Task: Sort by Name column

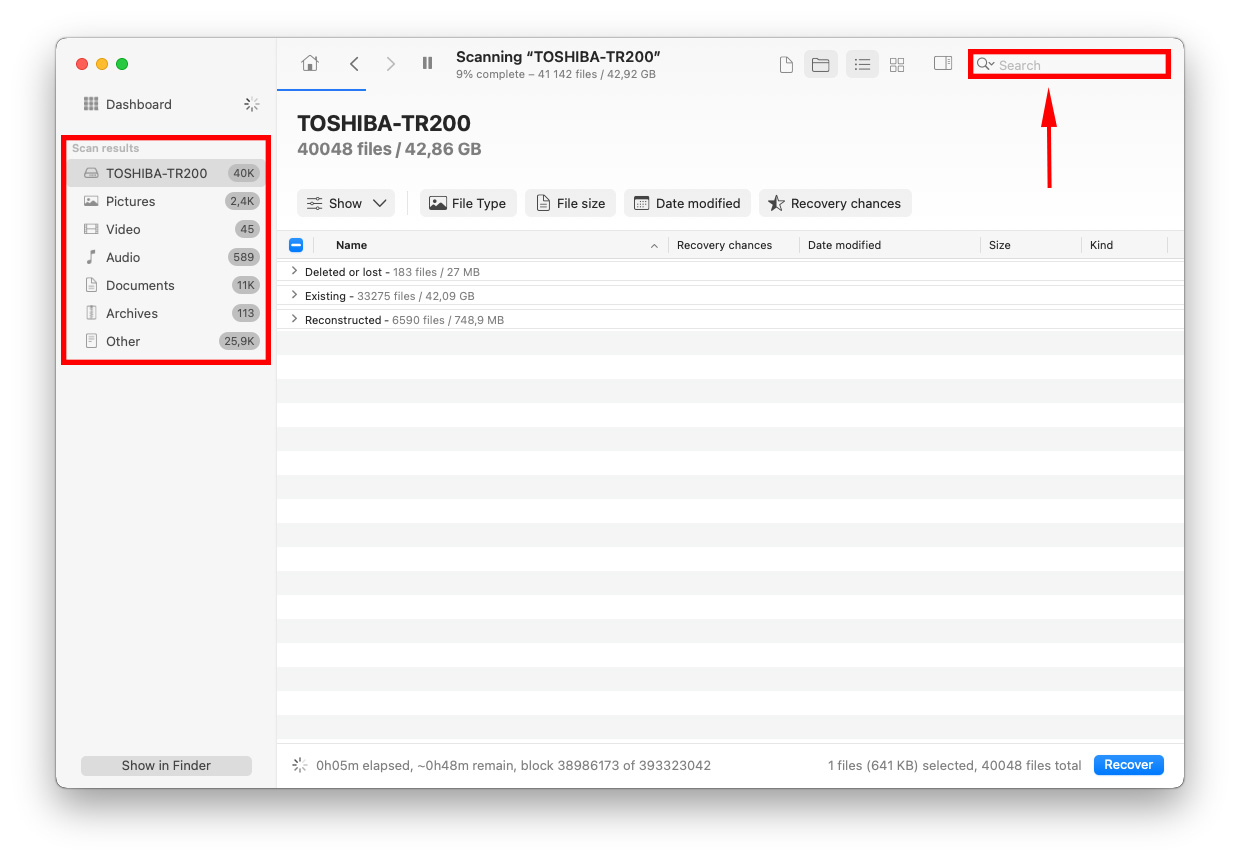Action: click(x=351, y=245)
